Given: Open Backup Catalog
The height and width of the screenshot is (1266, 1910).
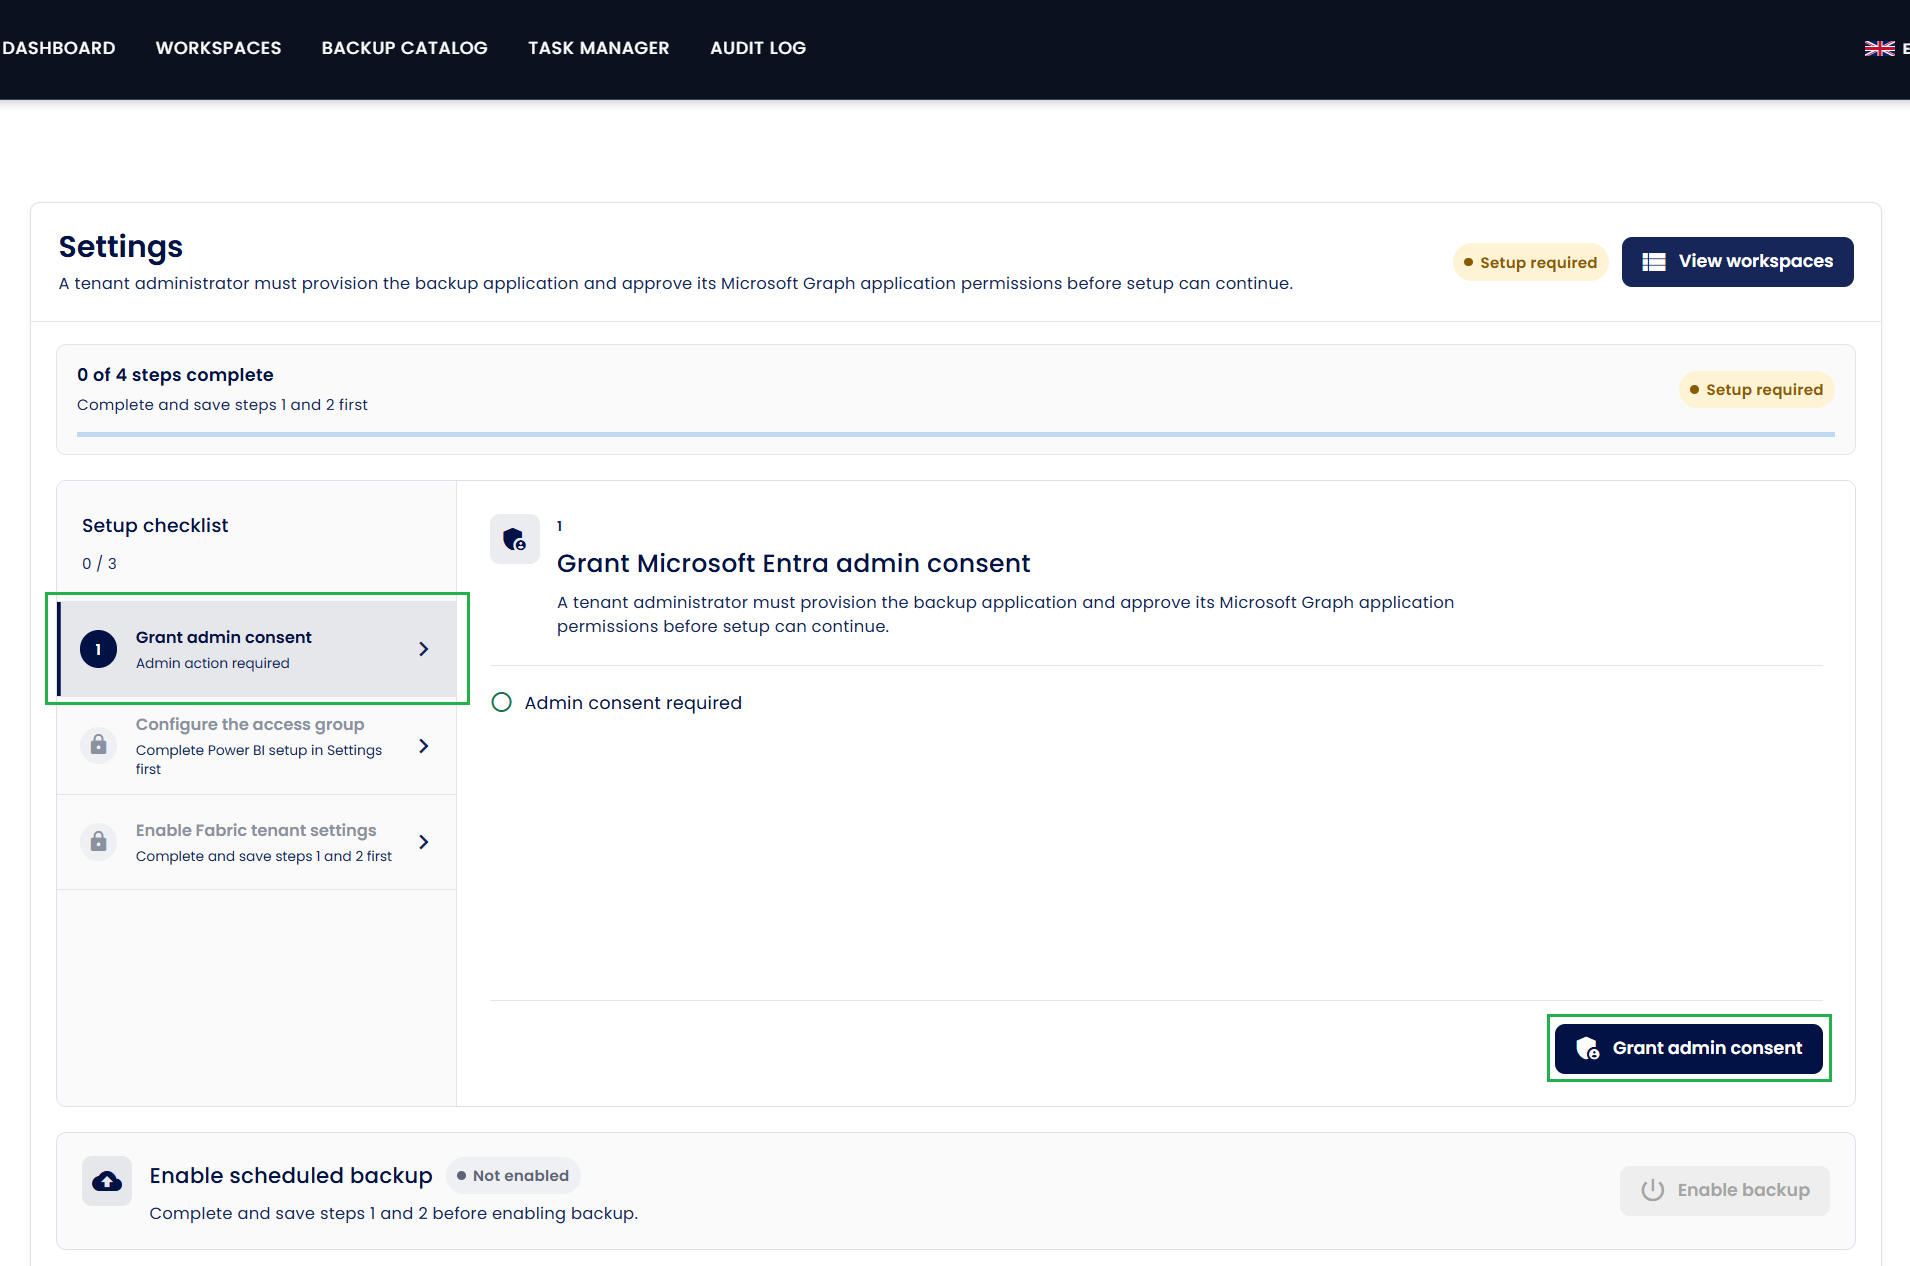Looking at the screenshot, I should tap(404, 48).
